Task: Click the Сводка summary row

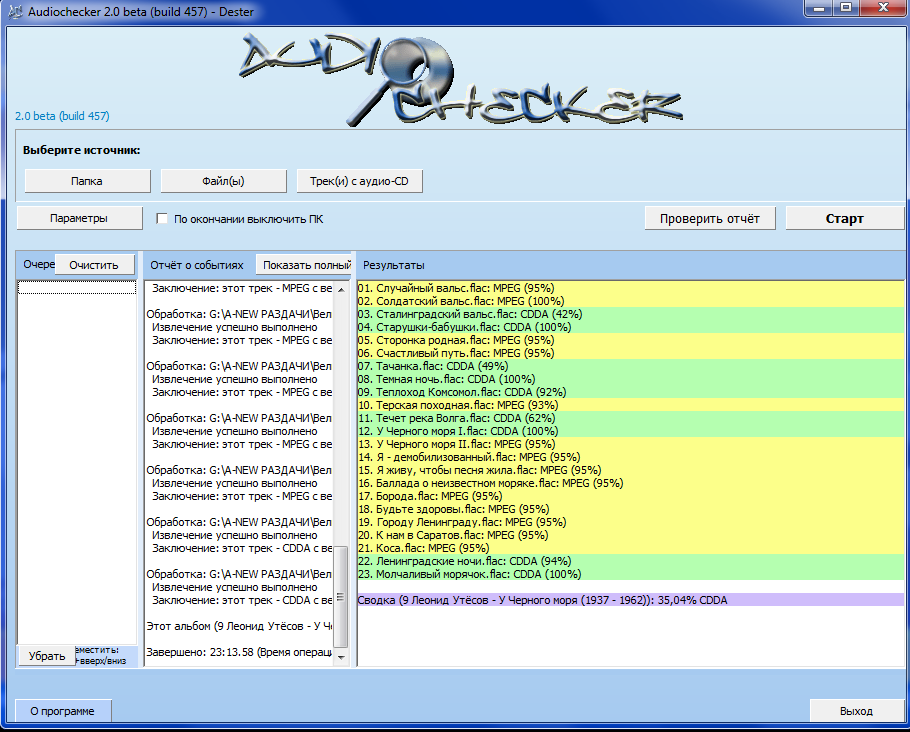Action: (x=543, y=600)
